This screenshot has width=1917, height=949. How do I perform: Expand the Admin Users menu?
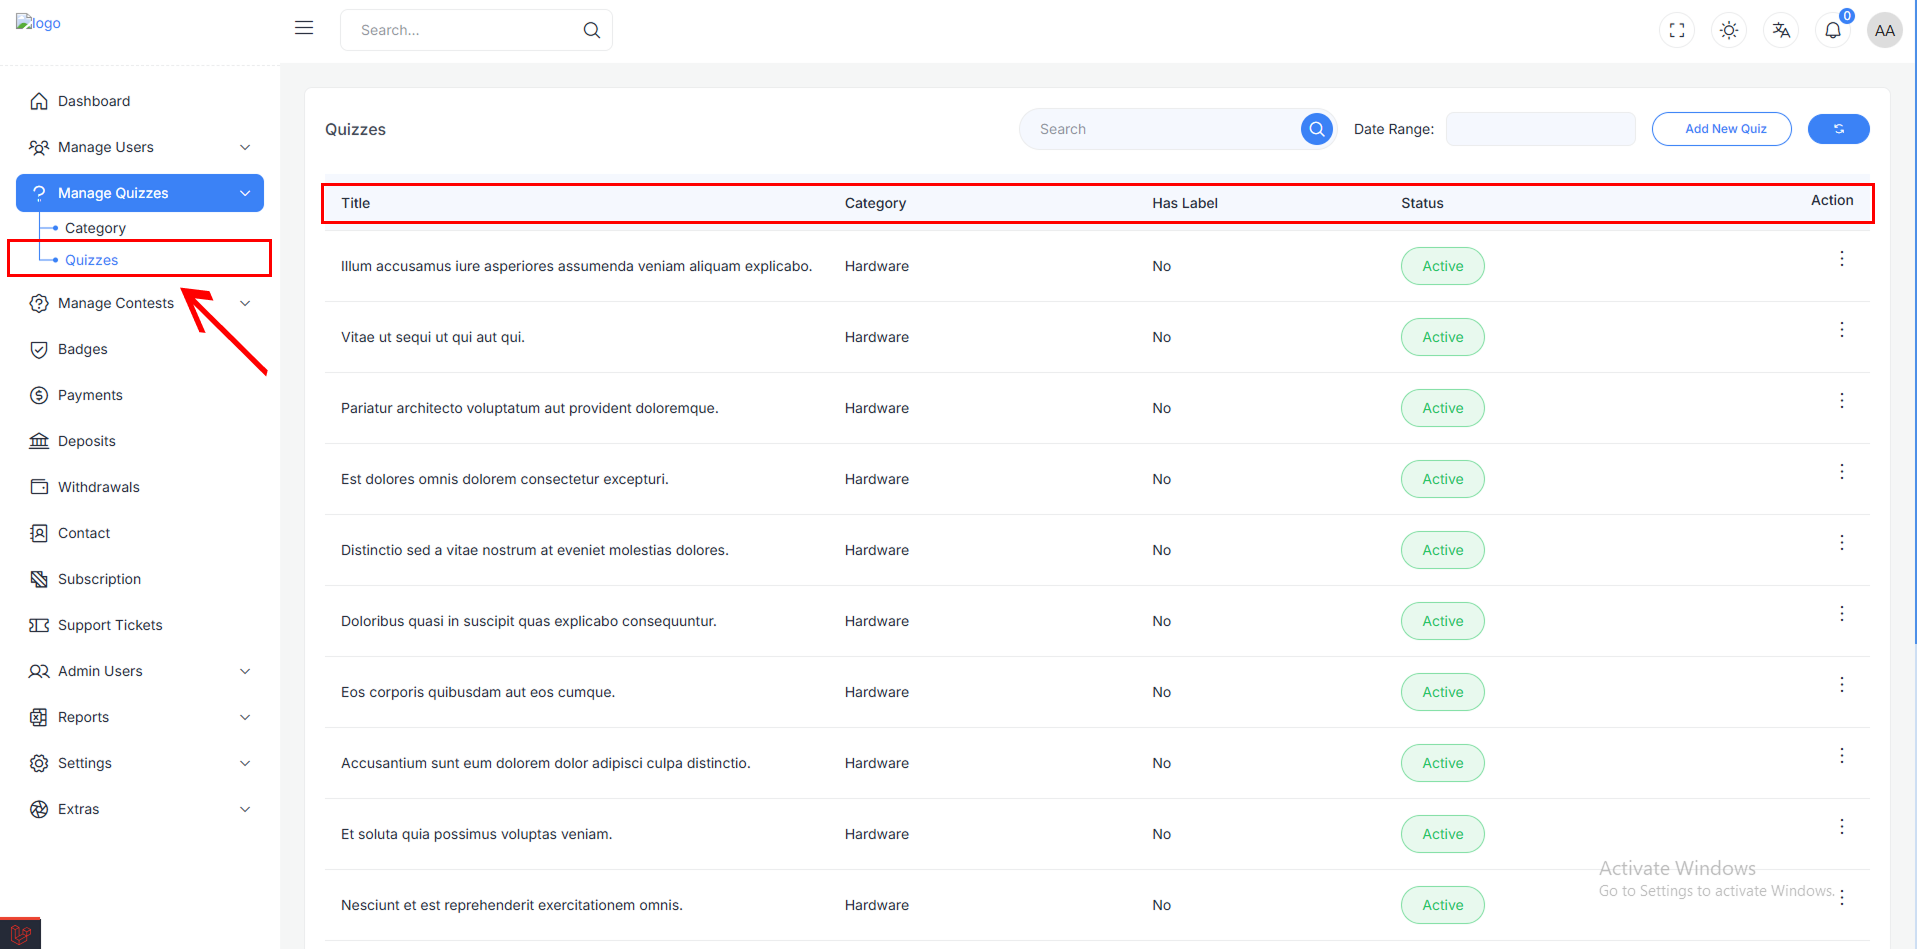click(x=140, y=671)
